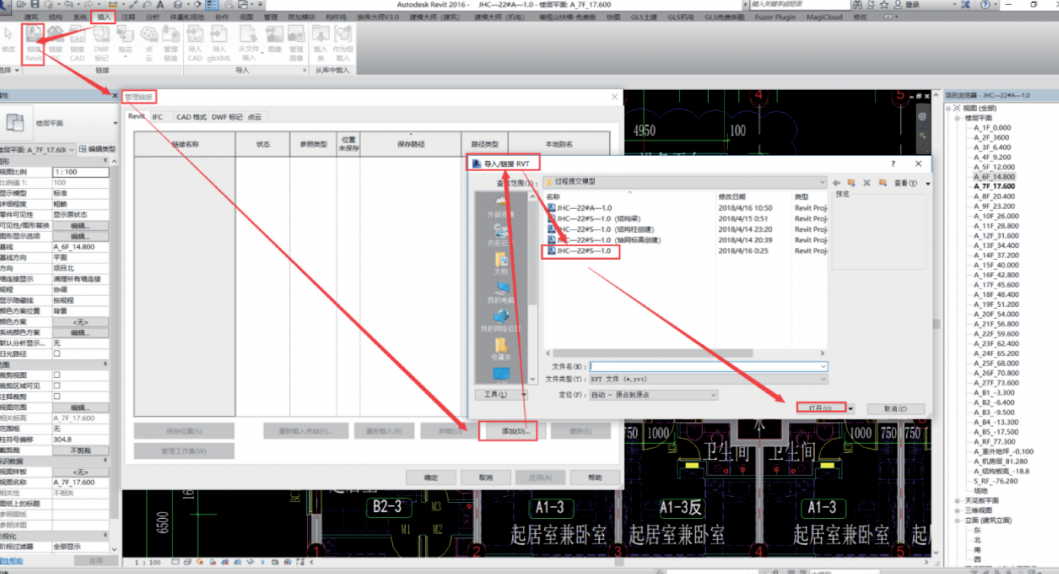
Task: Click the text 'A' tool in quick access toolbar
Action: (160, 5)
